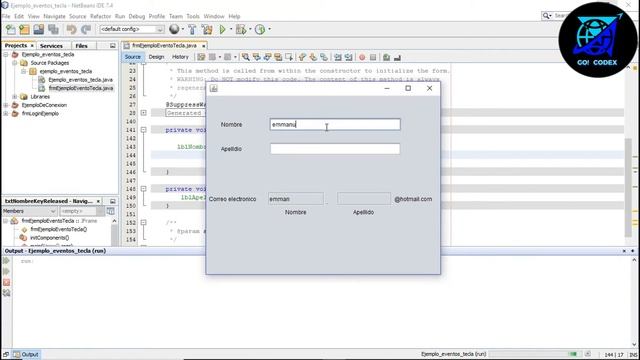
Task: Click the run progress bar in status bar
Action: coord(535,354)
